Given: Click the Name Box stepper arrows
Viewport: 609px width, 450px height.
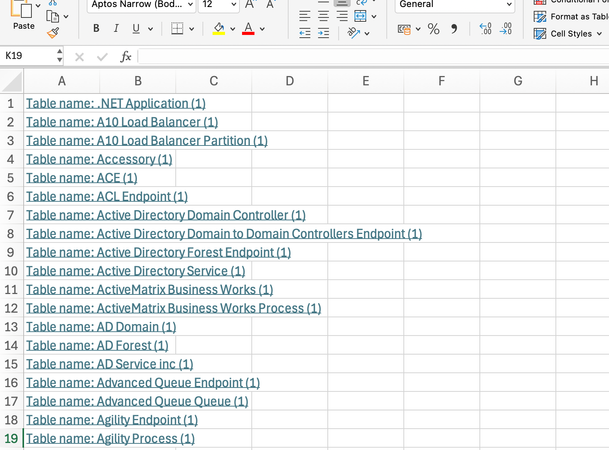Looking at the screenshot, I should tap(59, 56).
